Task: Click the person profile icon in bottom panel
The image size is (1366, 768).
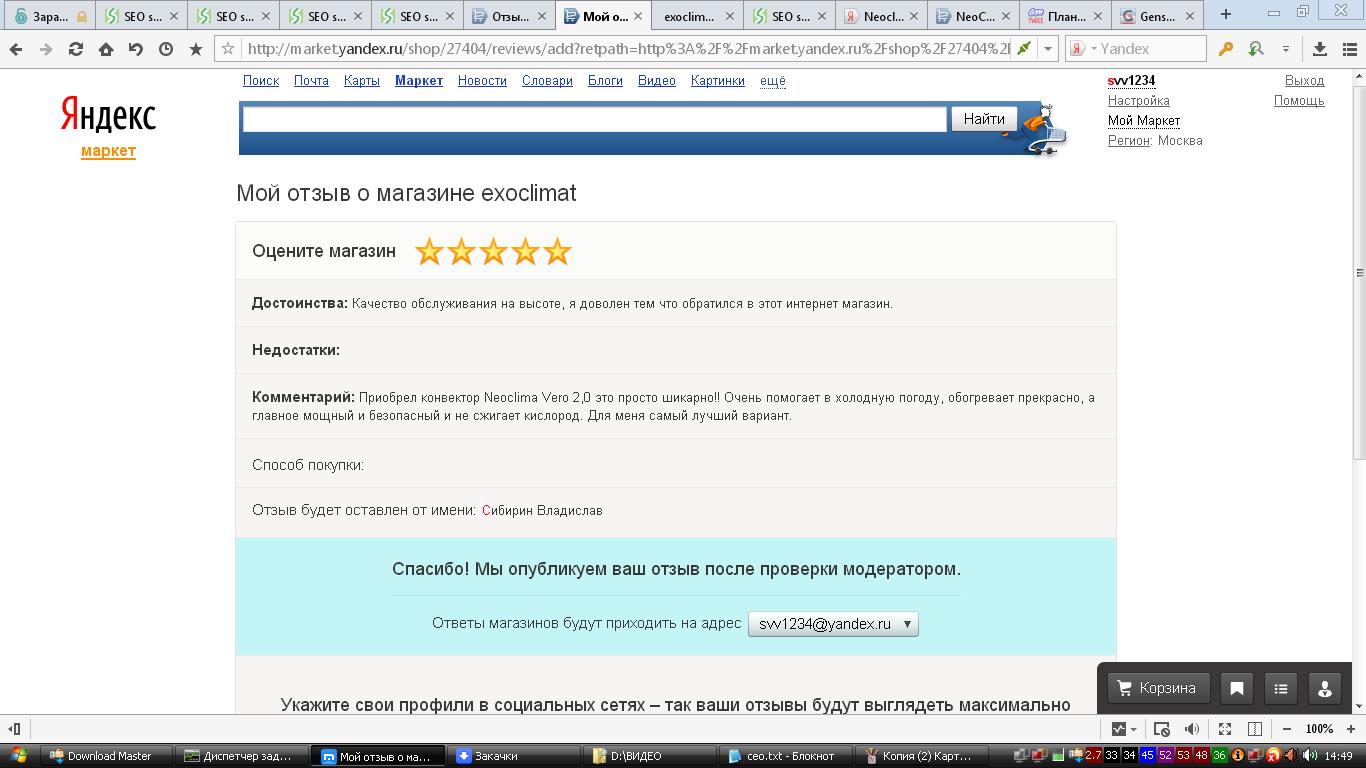Action: [x=1325, y=688]
